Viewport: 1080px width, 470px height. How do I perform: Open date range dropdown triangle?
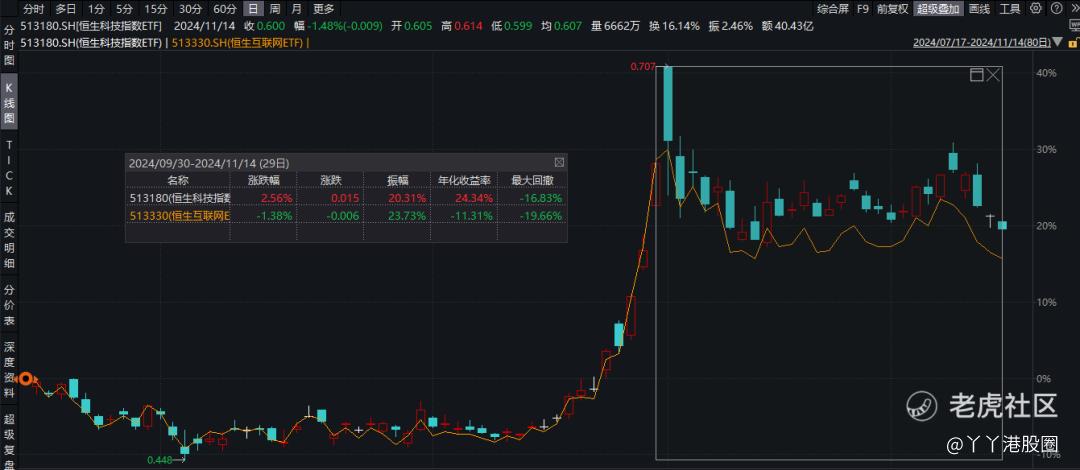click(x=1056, y=43)
